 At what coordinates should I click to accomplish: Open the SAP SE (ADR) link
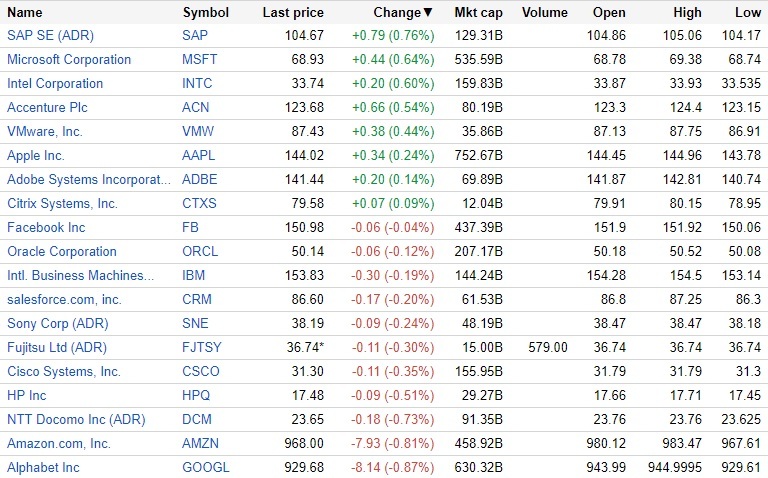tap(51, 35)
